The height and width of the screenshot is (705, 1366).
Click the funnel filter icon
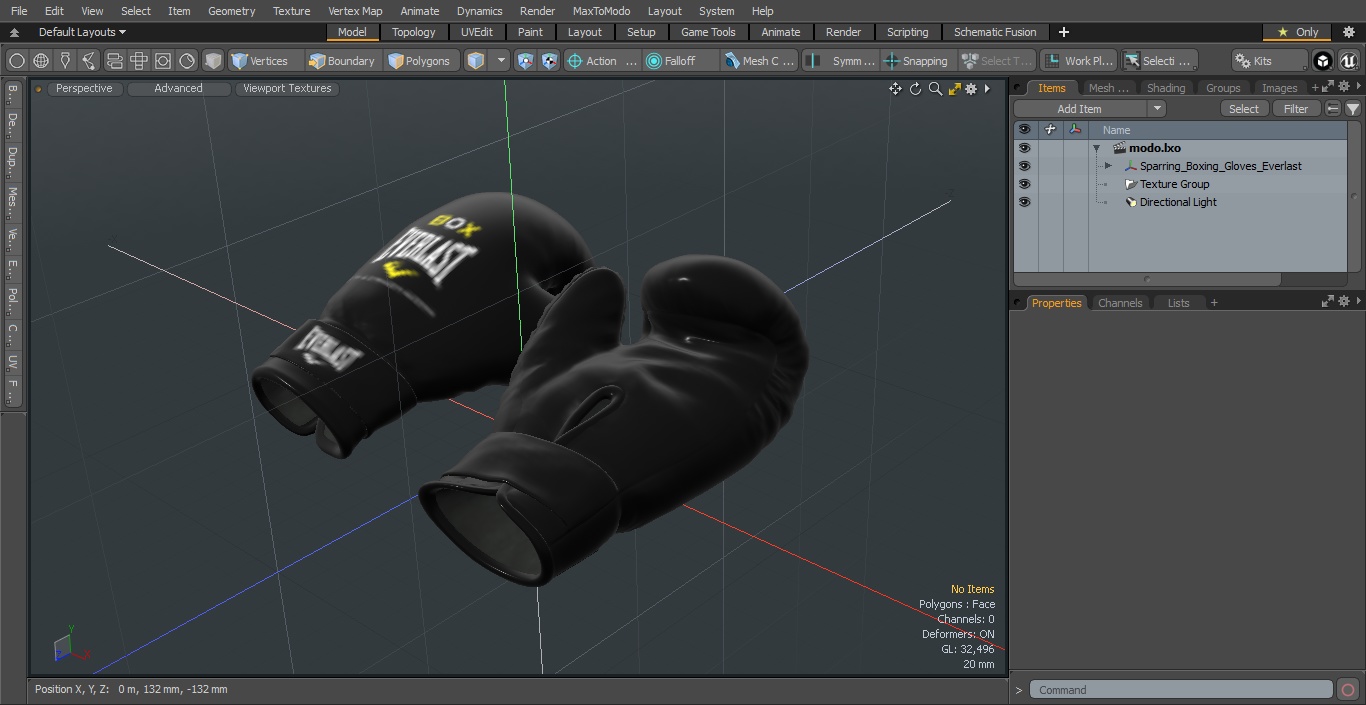[1352, 109]
